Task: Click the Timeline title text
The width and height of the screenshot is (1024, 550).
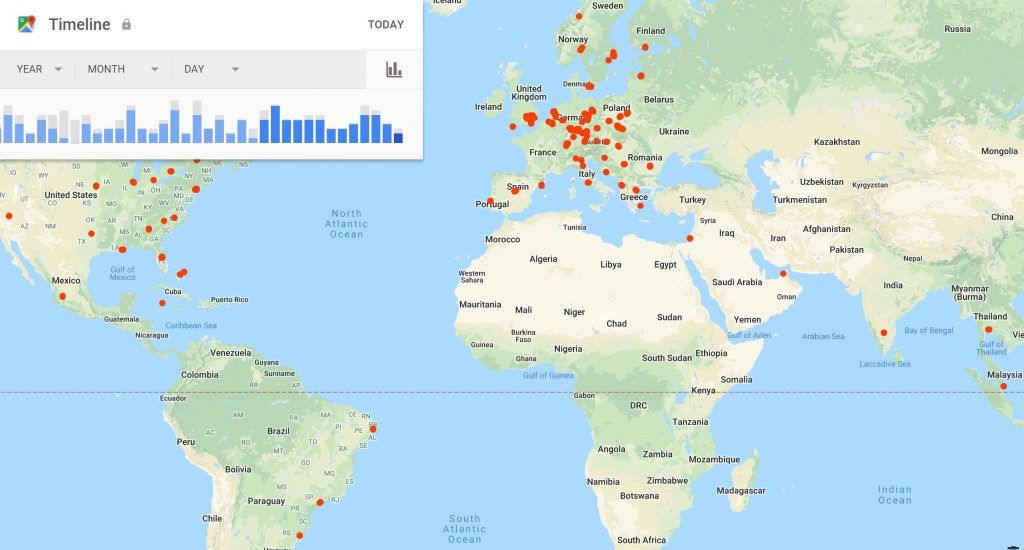Action: click(79, 24)
